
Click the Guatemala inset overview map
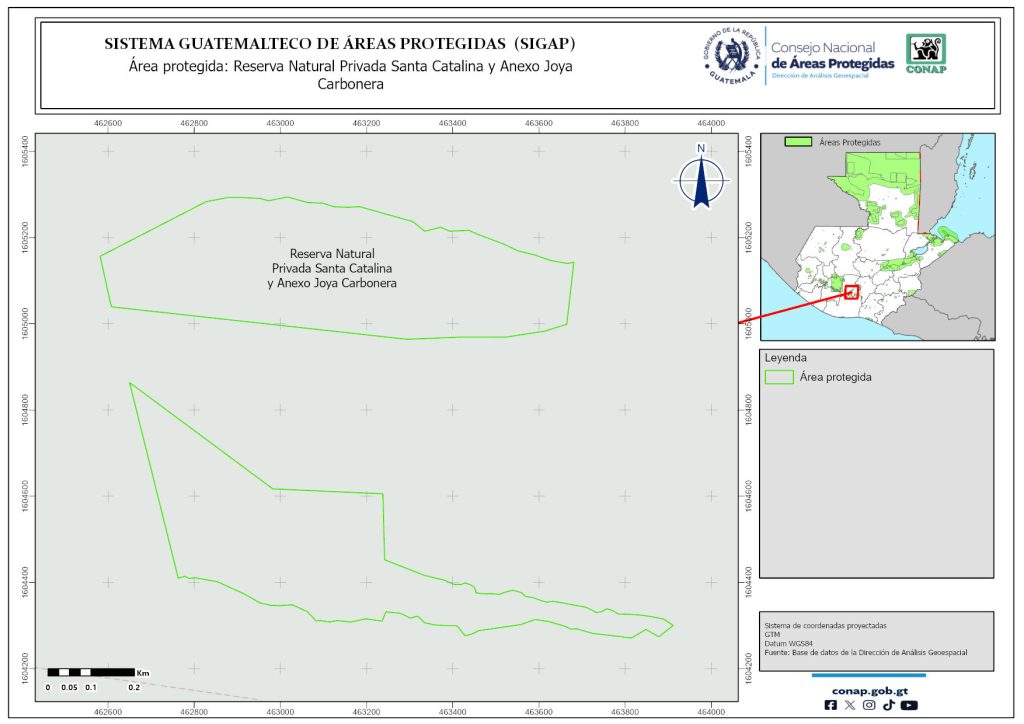[x=878, y=240]
